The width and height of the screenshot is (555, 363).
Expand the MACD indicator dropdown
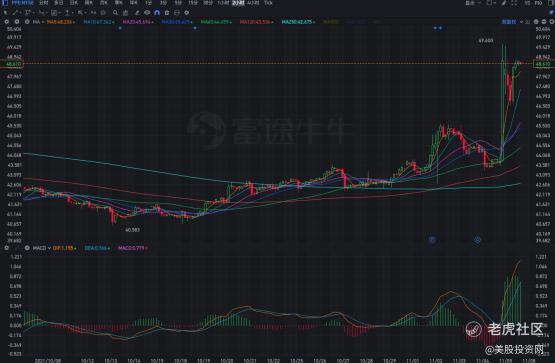49,248
